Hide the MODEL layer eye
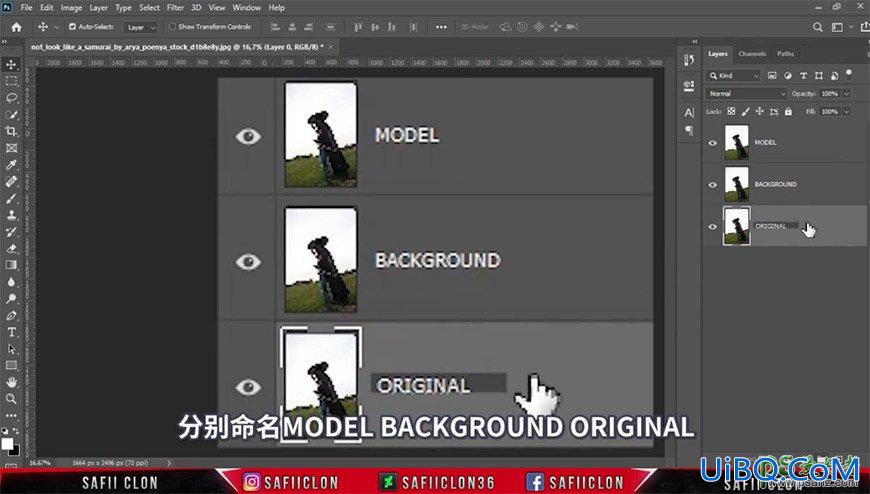Viewport: 870px width, 494px height. (712, 143)
